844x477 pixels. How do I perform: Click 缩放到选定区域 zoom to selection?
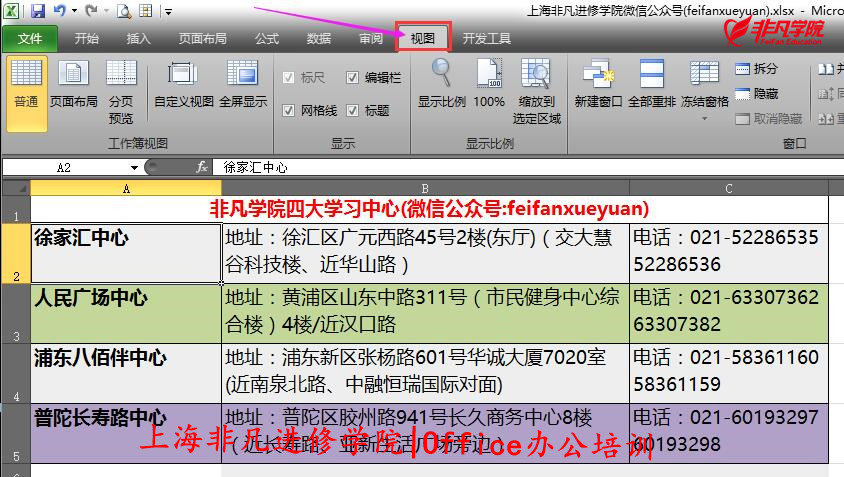(x=537, y=92)
